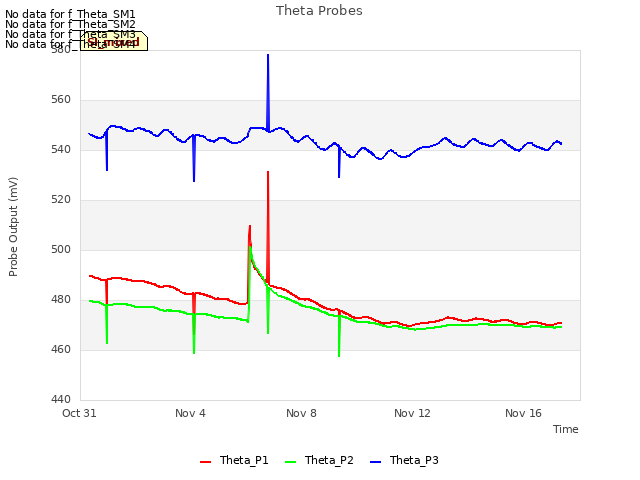640x480 pixels.
Task: Click the tallest blue Theta_P3 spike peak
Action: 268,55
